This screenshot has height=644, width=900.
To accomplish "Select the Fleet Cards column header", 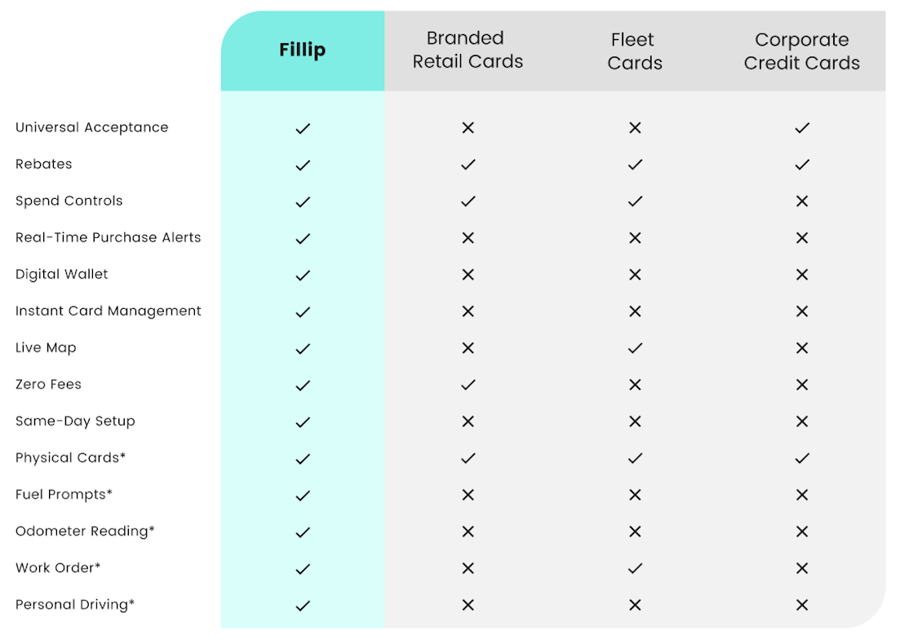I will click(634, 52).
